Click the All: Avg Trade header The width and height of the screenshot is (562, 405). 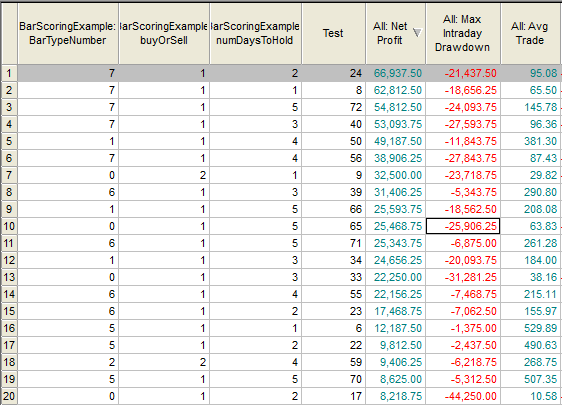531,33
